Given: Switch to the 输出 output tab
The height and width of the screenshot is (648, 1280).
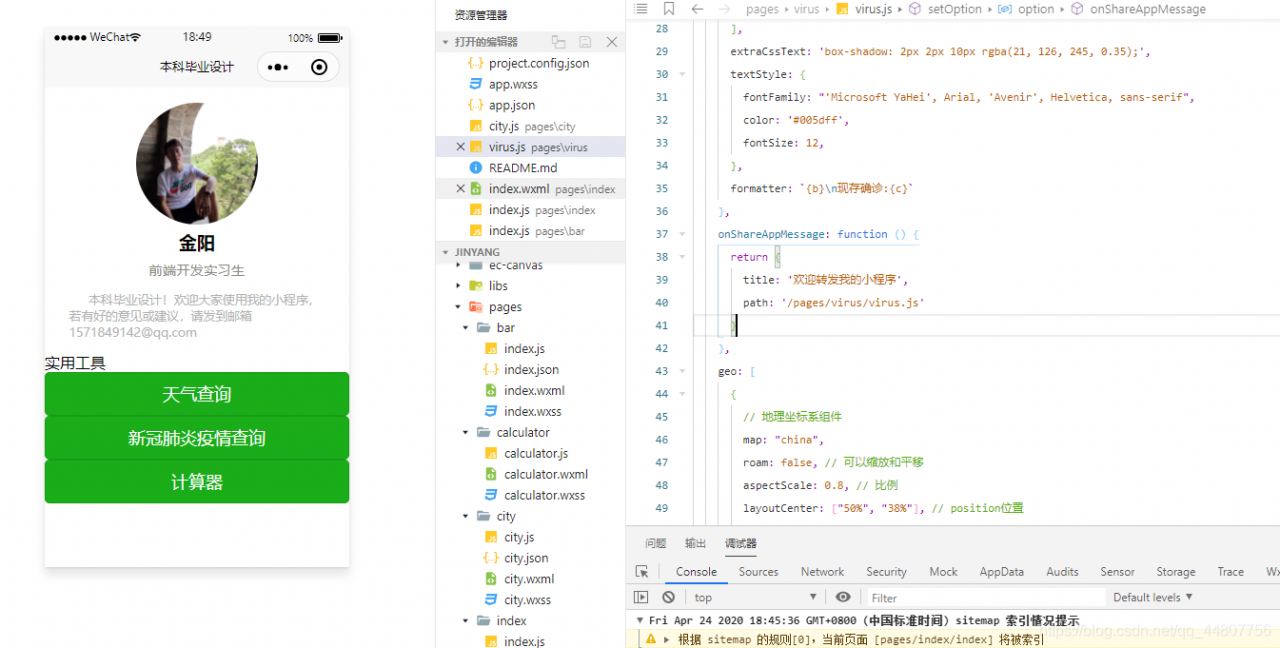Looking at the screenshot, I should point(695,544).
